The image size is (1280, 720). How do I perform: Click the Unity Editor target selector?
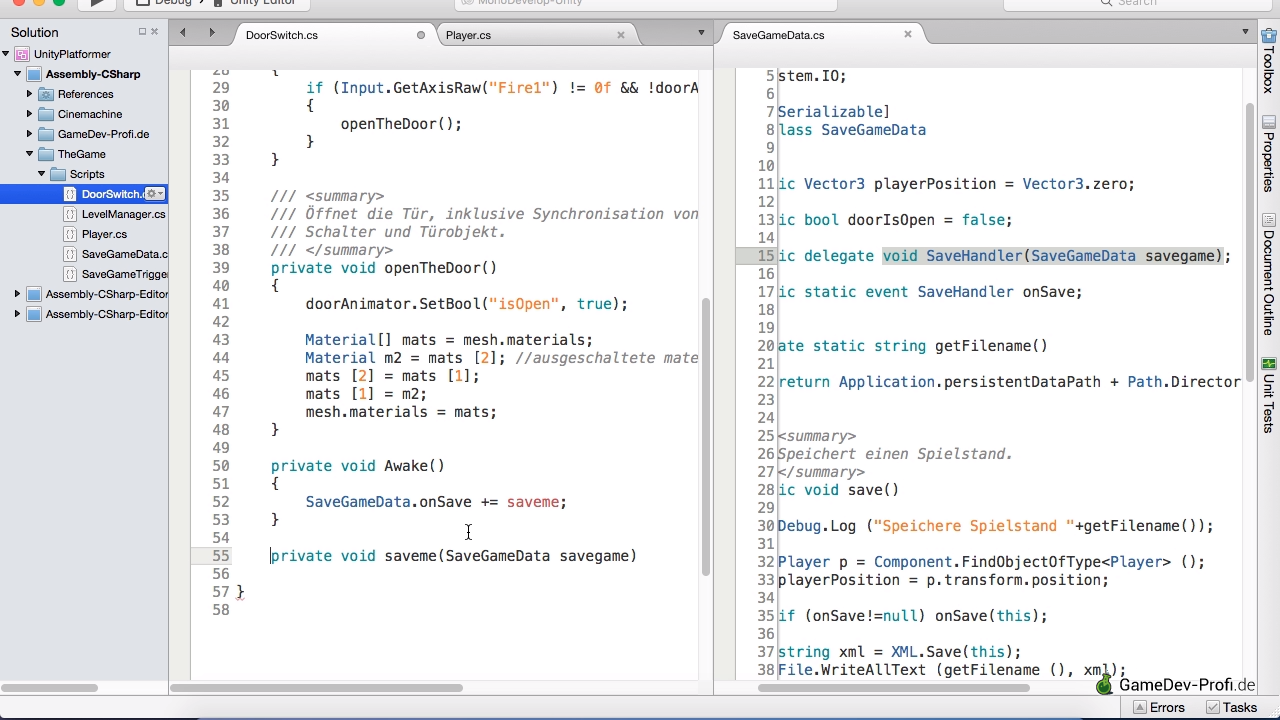pyautogui.click(x=255, y=3)
